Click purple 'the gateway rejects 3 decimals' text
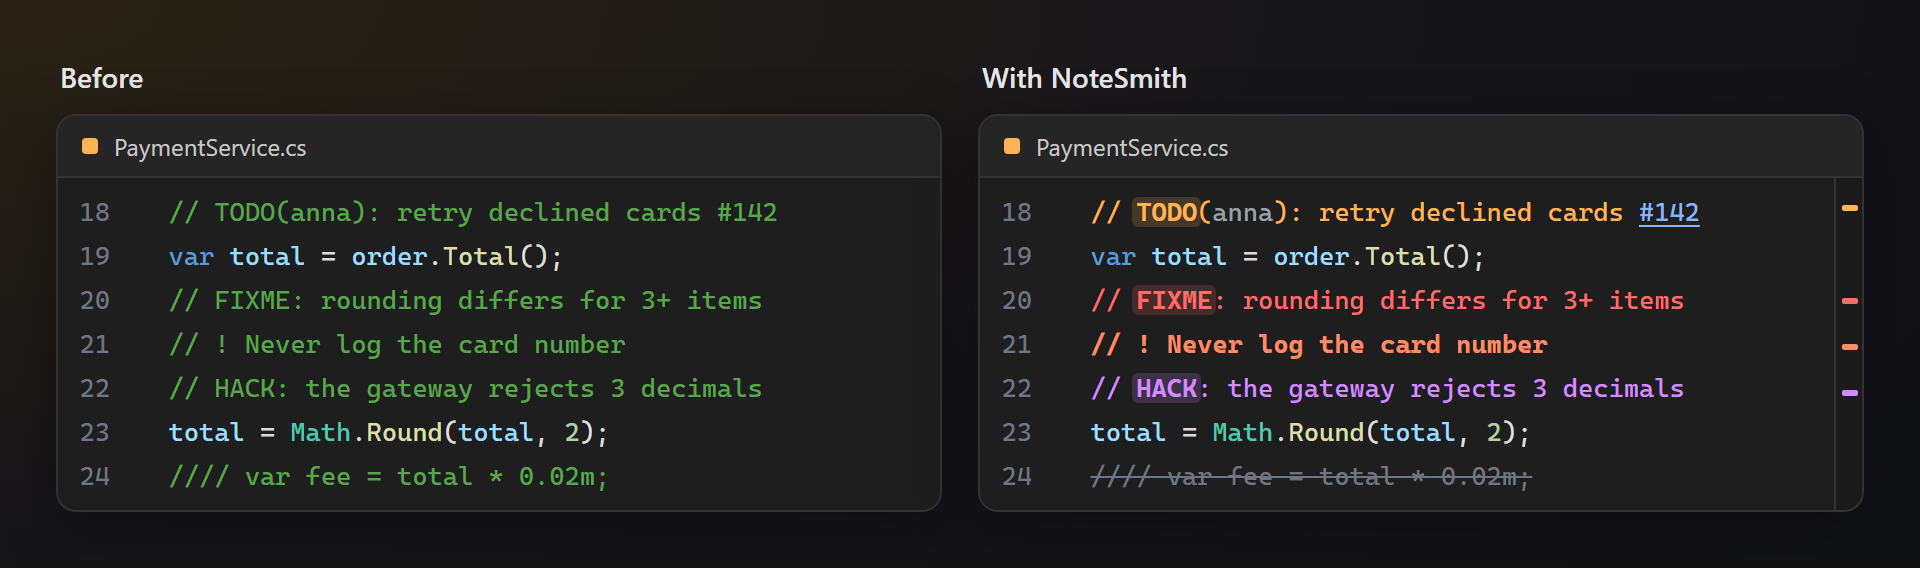The height and width of the screenshot is (568, 1920). click(x=1456, y=389)
